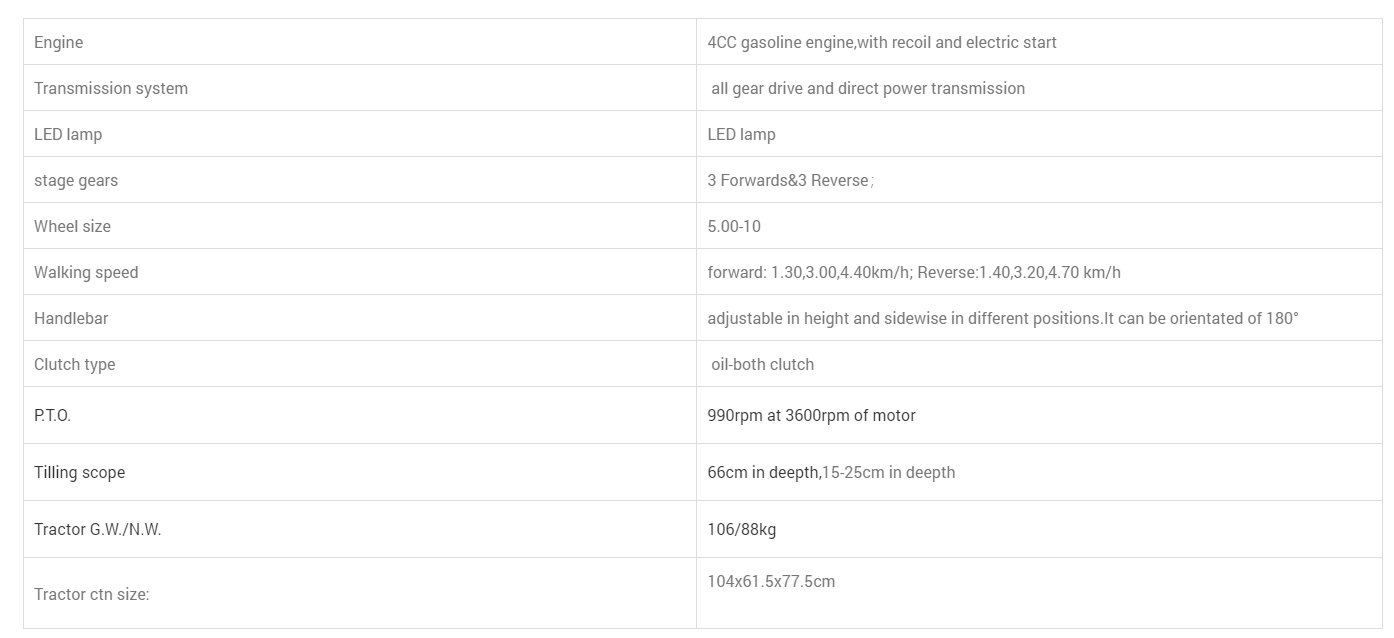Click the "Handlebar" label cell
This screenshot has width=1394, height=638.
[71, 318]
